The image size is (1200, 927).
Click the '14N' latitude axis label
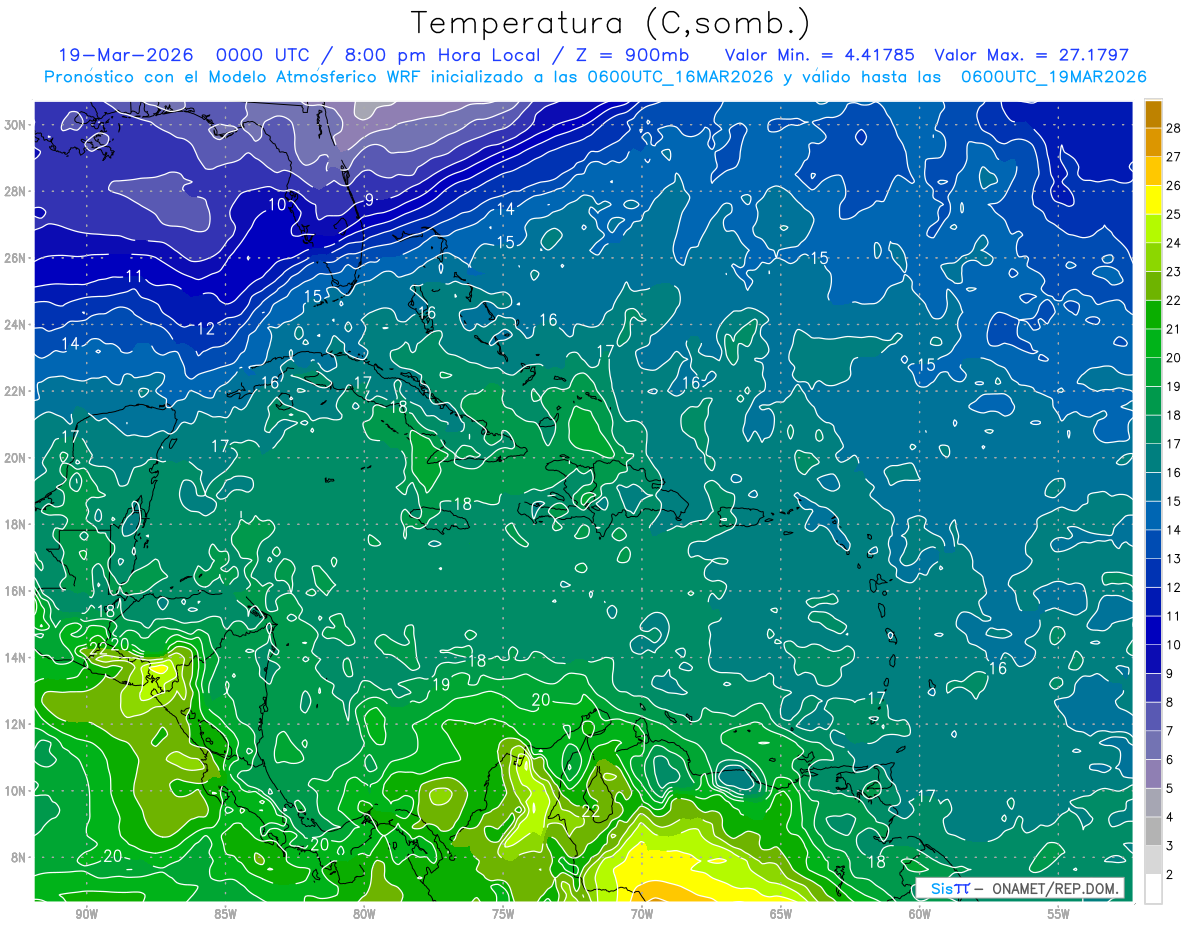point(16,658)
